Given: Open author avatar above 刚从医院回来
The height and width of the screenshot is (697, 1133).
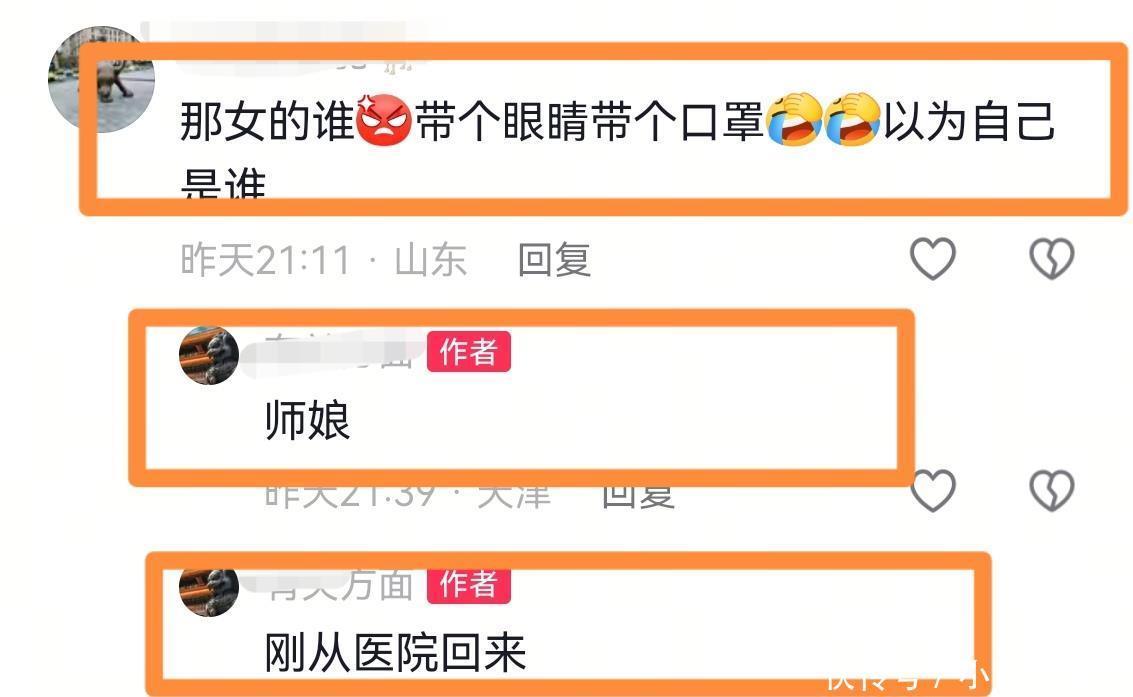Looking at the screenshot, I should click(x=209, y=591).
